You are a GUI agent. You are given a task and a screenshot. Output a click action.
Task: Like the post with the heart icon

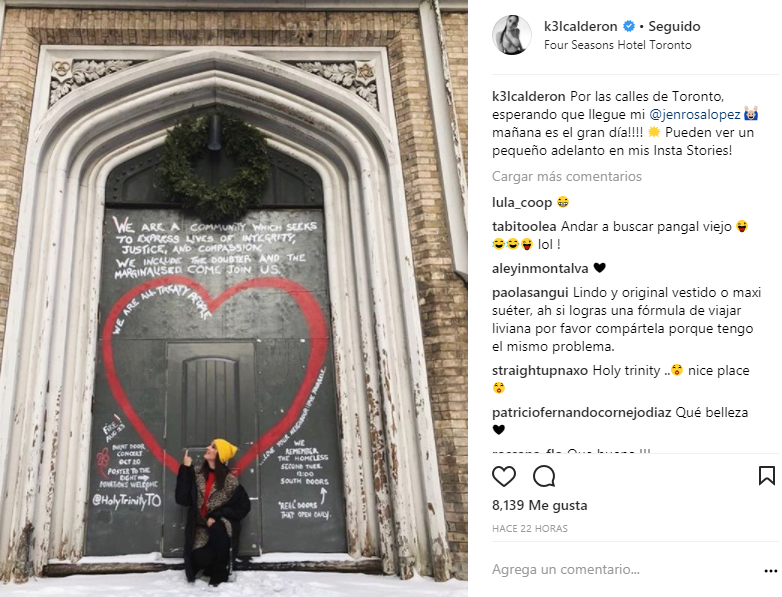(504, 476)
